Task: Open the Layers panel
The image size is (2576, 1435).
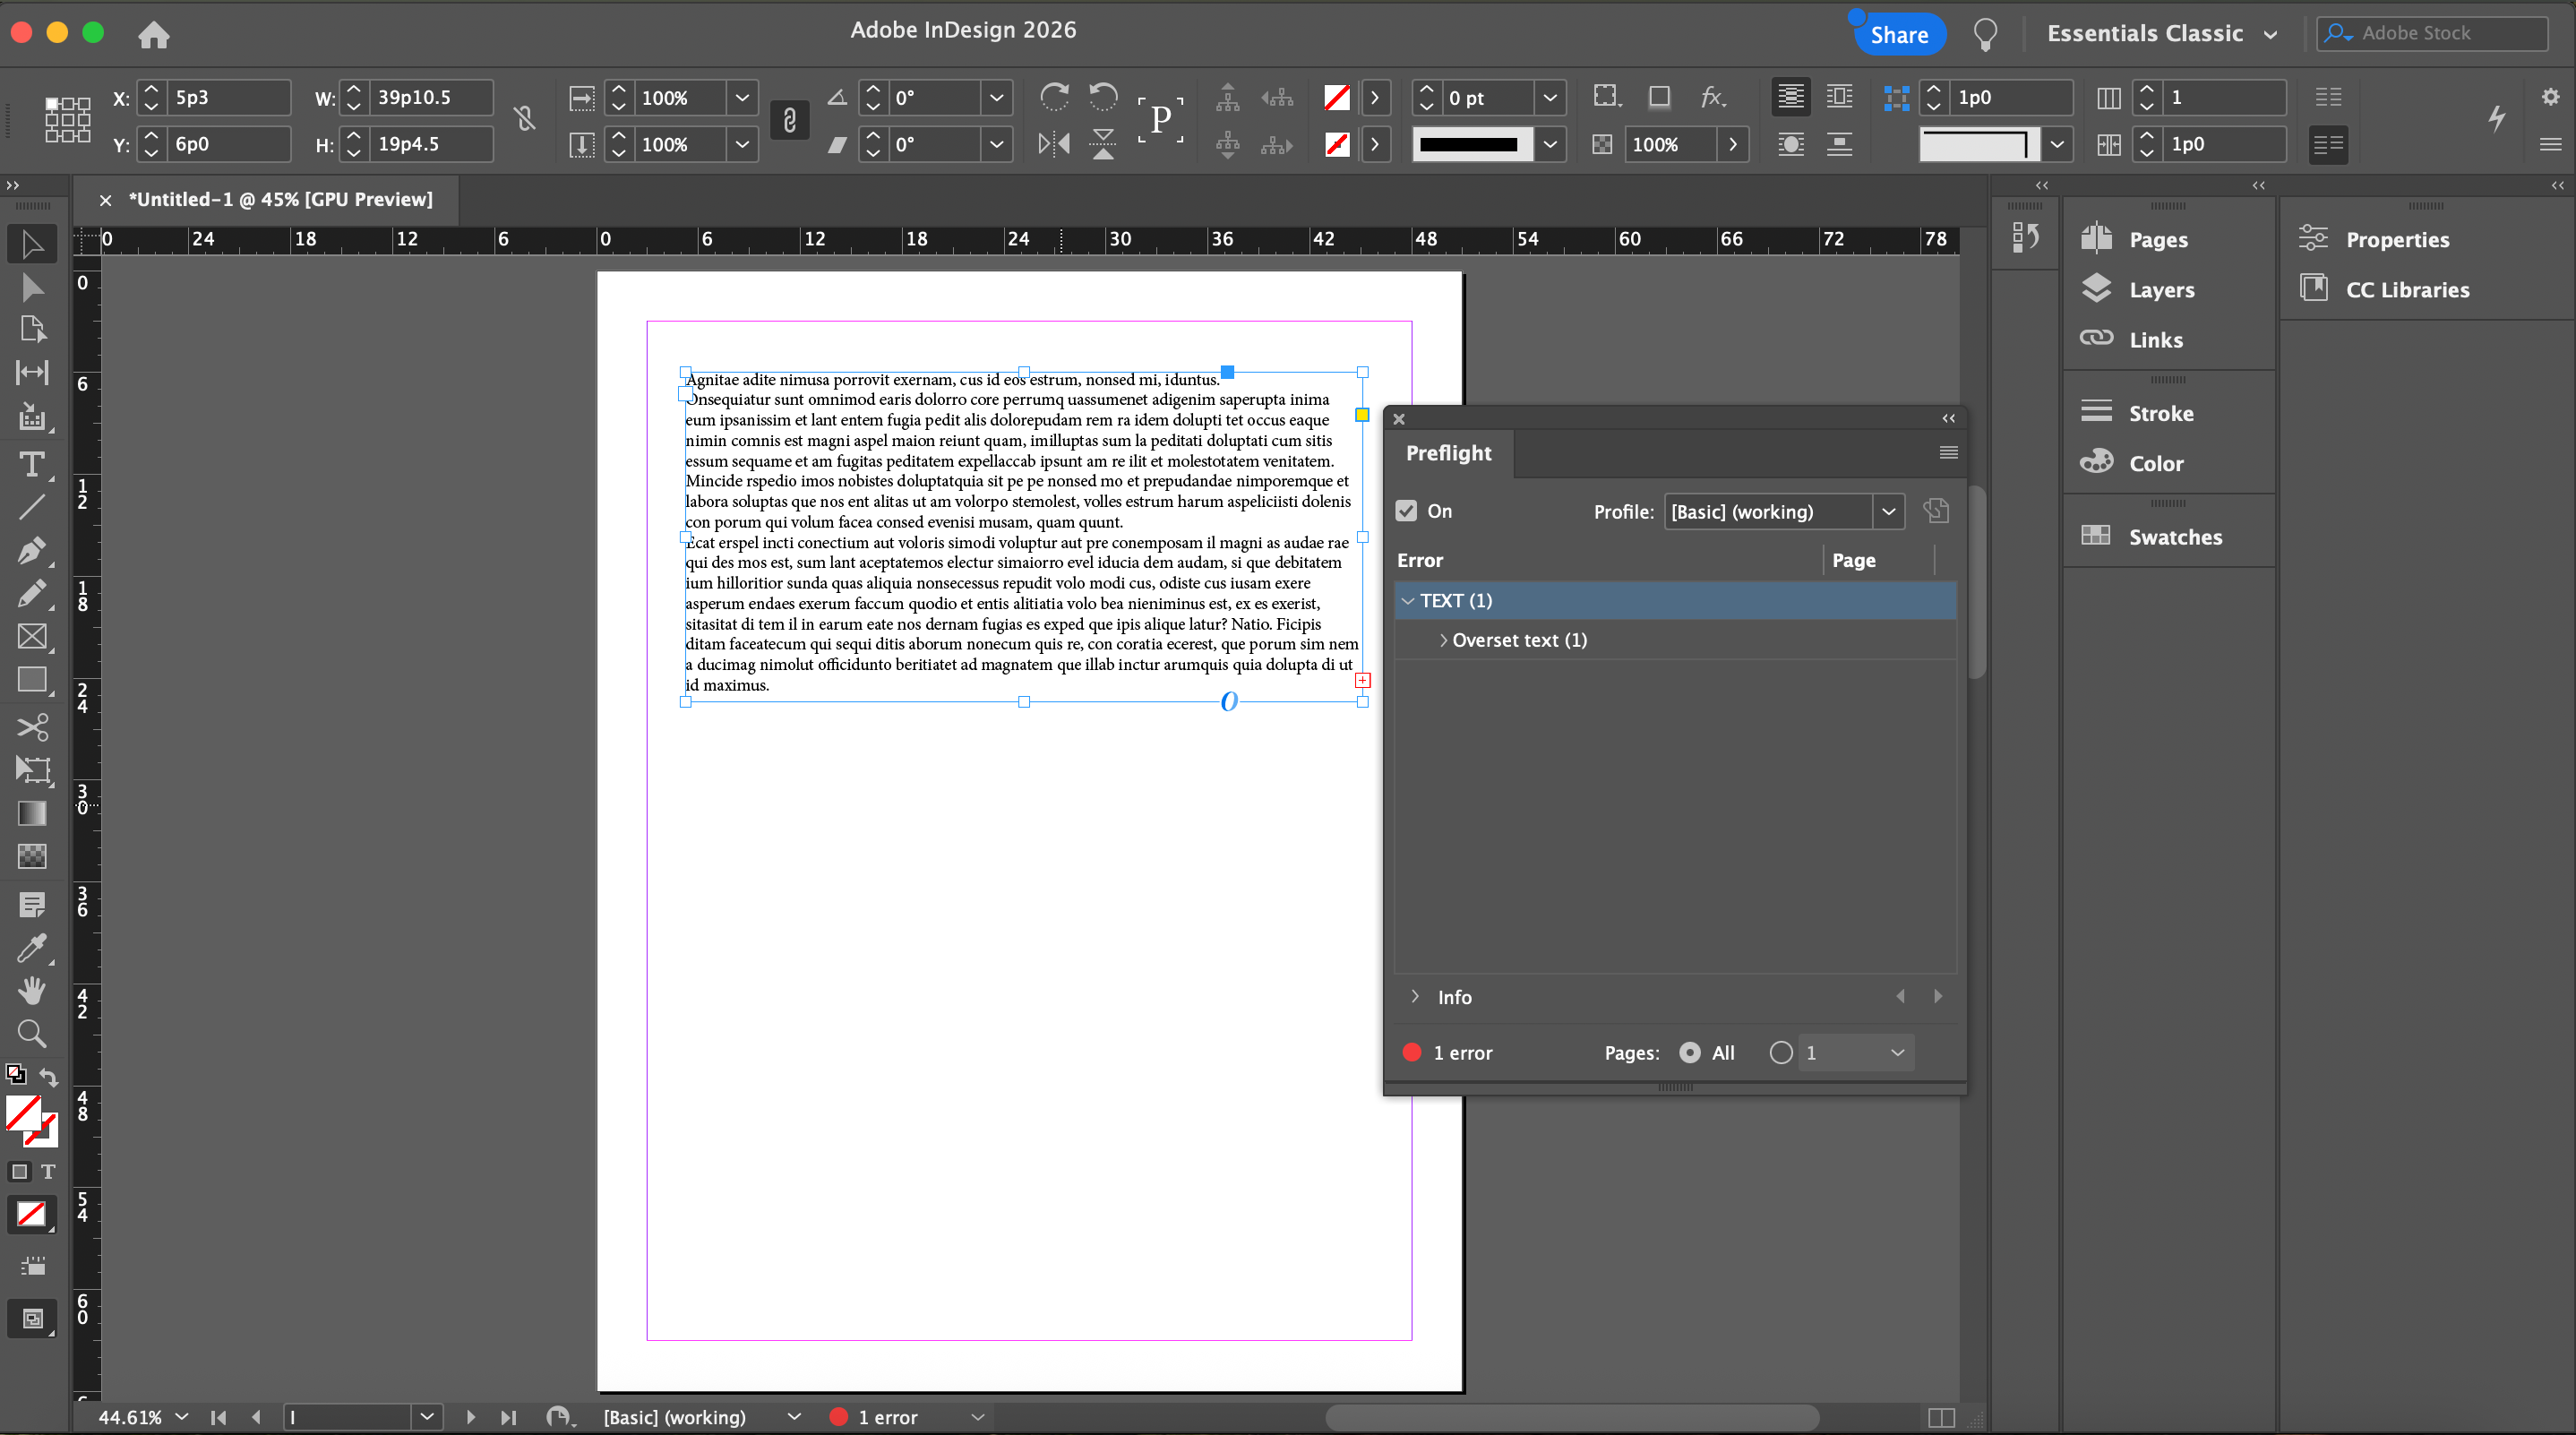Action: [x=2160, y=290]
